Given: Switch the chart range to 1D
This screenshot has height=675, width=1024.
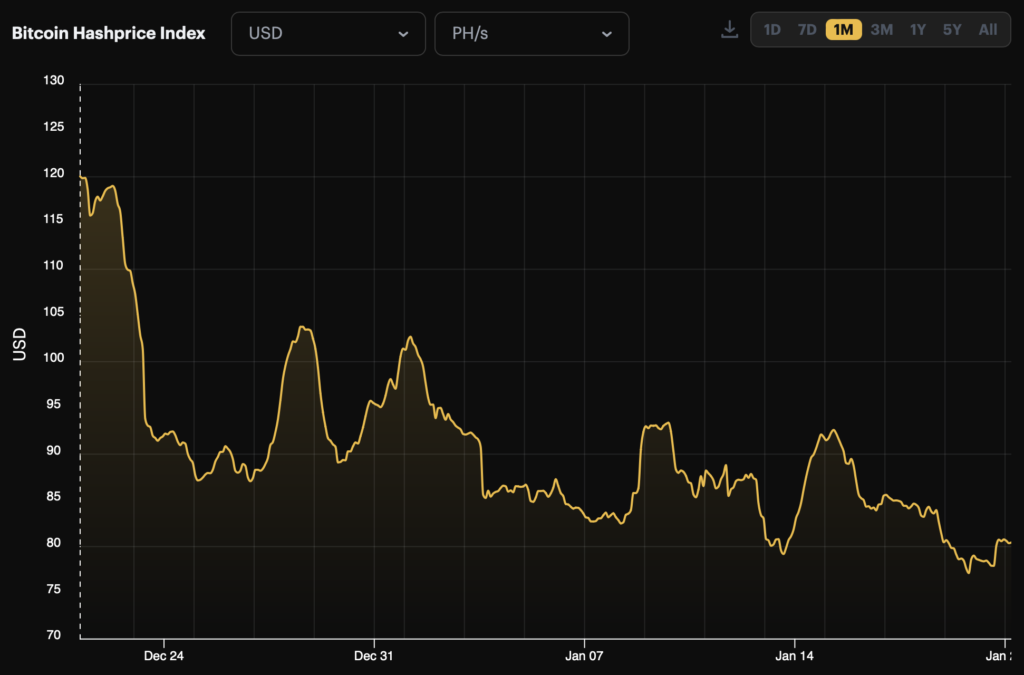Looking at the screenshot, I should tap(772, 30).
